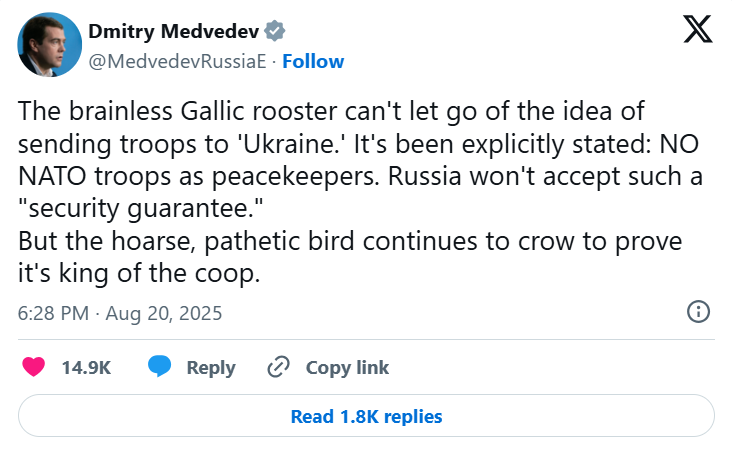Click the Reply text label
Screen dimensions: 732x453
click(211, 367)
